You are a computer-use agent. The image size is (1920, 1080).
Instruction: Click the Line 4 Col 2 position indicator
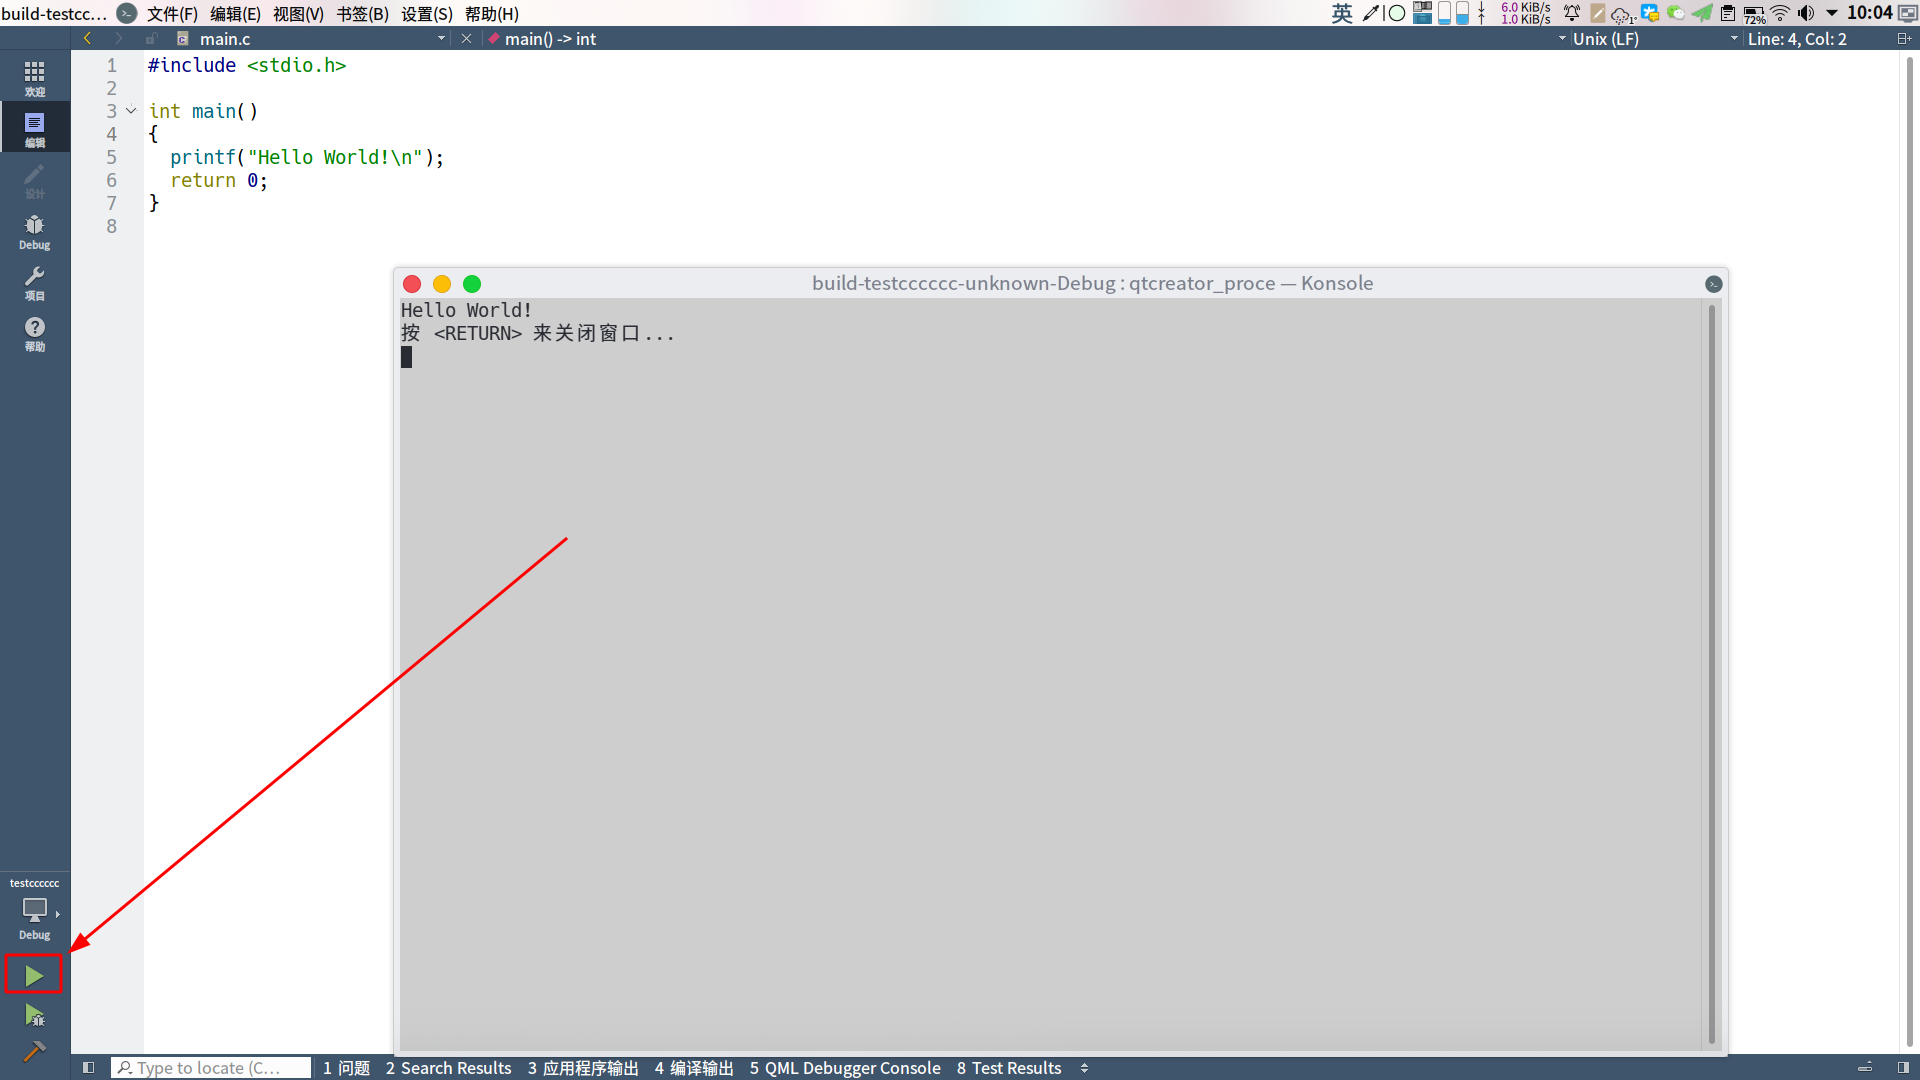pos(1800,38)
